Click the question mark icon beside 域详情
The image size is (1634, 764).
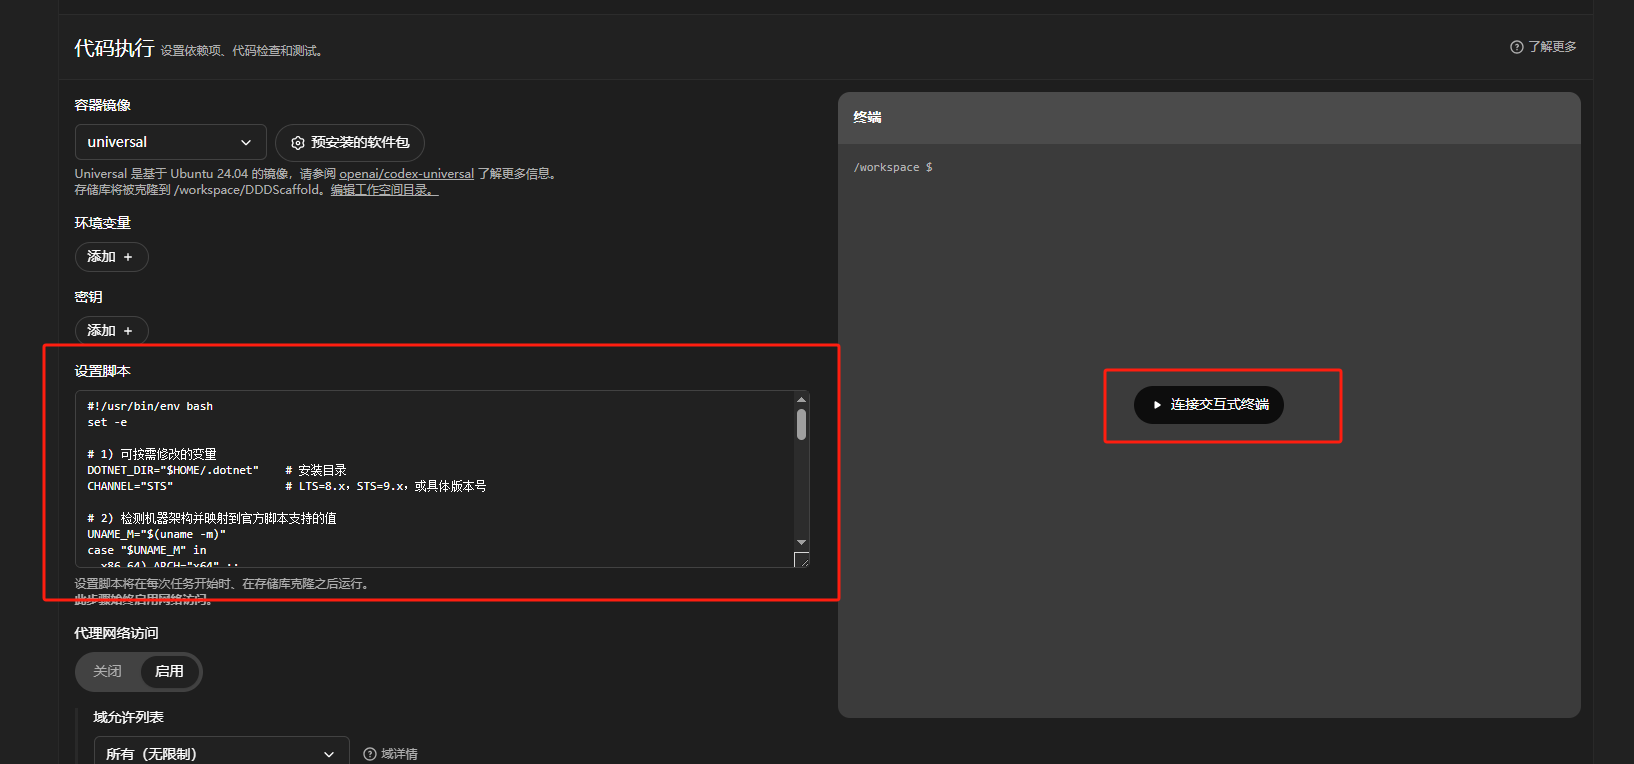point(370,754)
